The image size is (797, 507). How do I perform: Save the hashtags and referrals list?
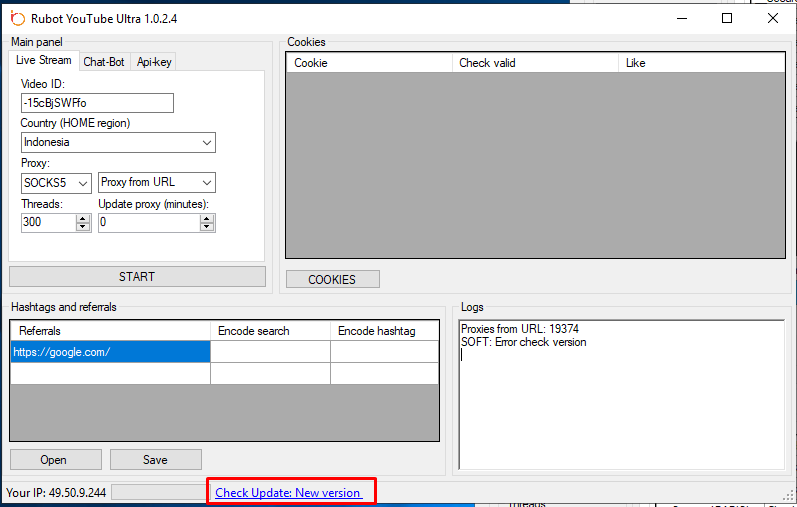point(155,460)
